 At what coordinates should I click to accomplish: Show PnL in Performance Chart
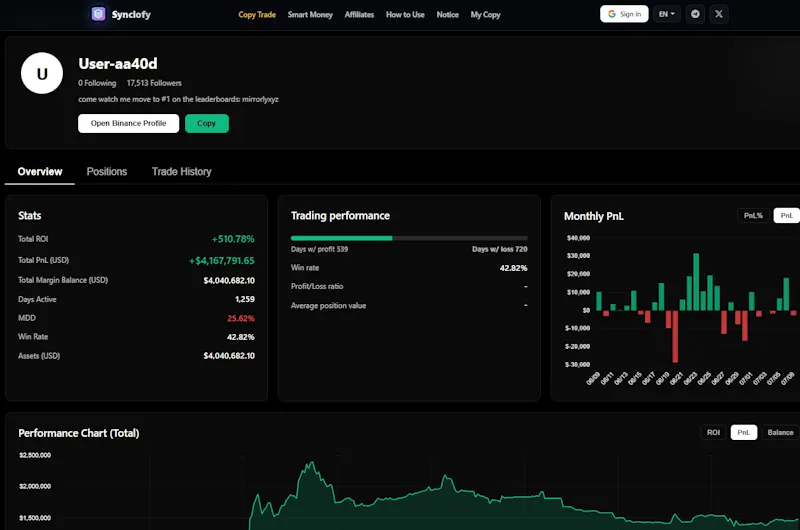(x=743, y=433)
